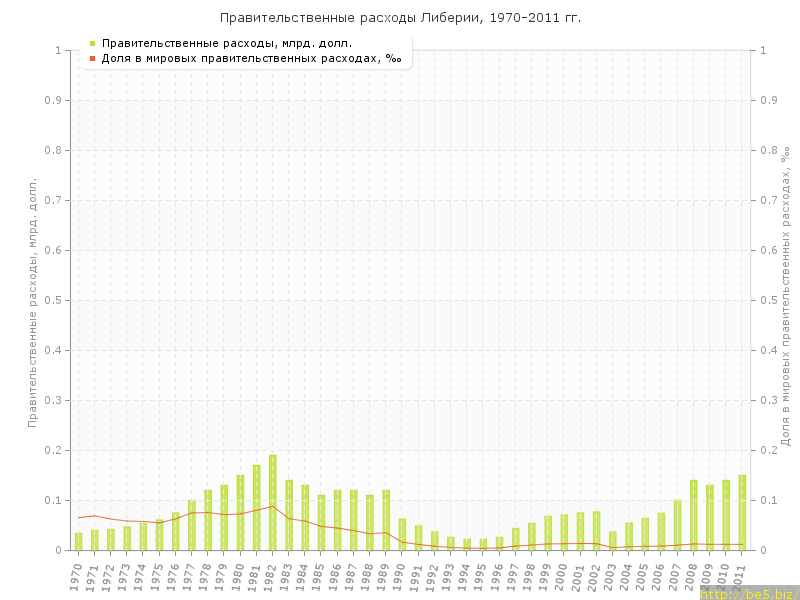Click the green legend marker for government spending
This screenshot has height=600, width=800.
tap(92, 43)
